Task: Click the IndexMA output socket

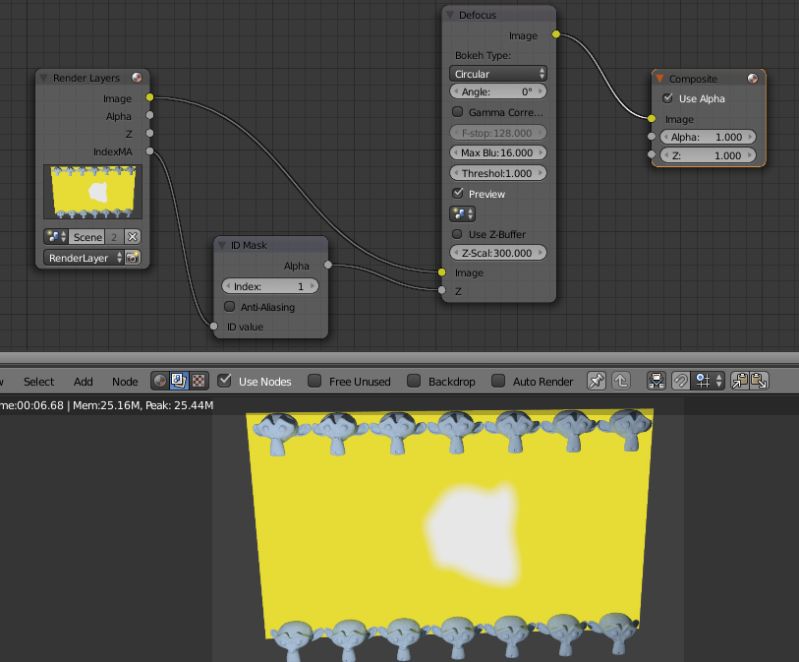Action: 149,151
